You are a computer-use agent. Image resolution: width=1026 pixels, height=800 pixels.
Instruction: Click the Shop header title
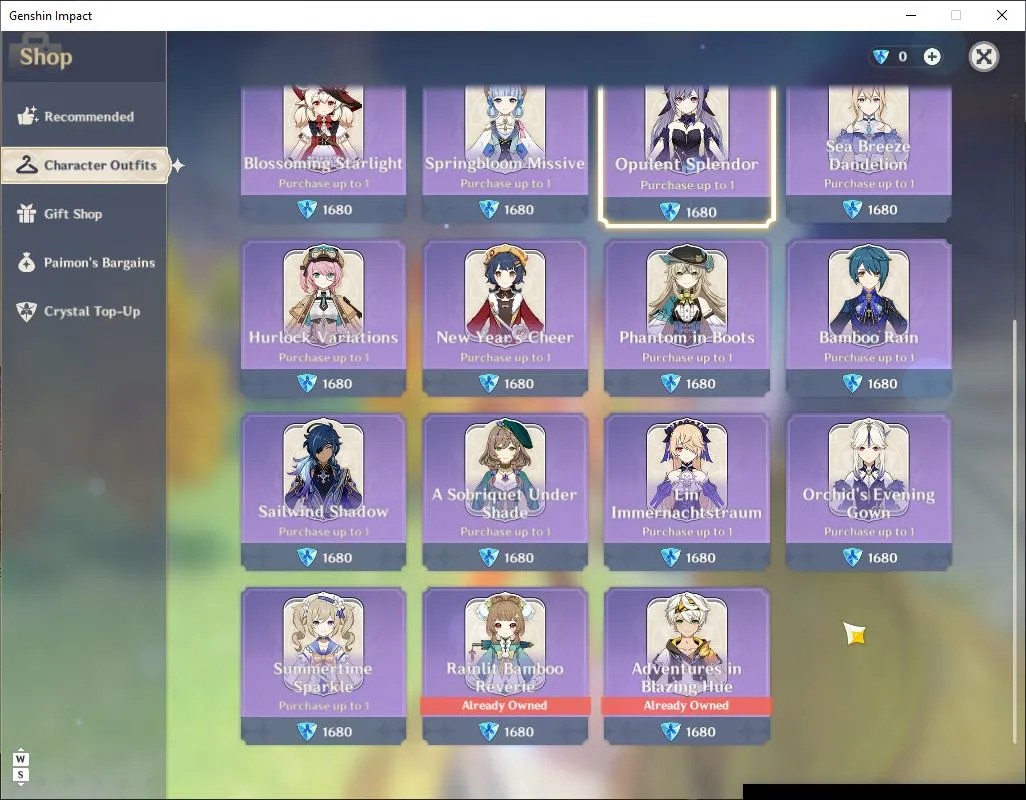pyautogui.click(x=46, y=57)
